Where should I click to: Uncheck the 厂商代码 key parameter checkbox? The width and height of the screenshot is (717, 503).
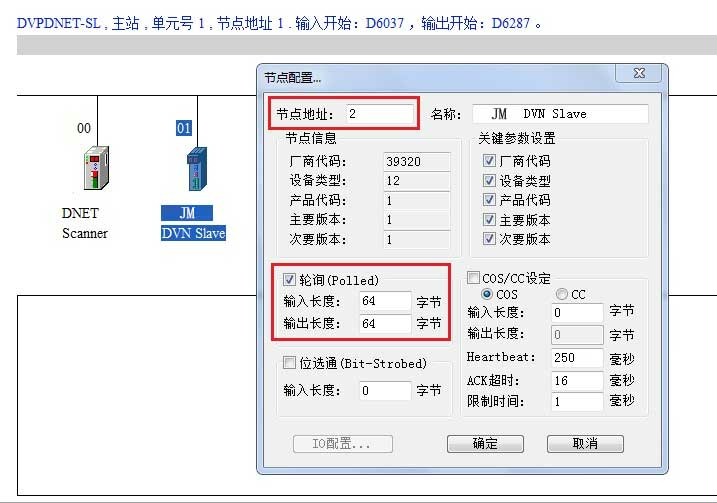pos(489,161)
